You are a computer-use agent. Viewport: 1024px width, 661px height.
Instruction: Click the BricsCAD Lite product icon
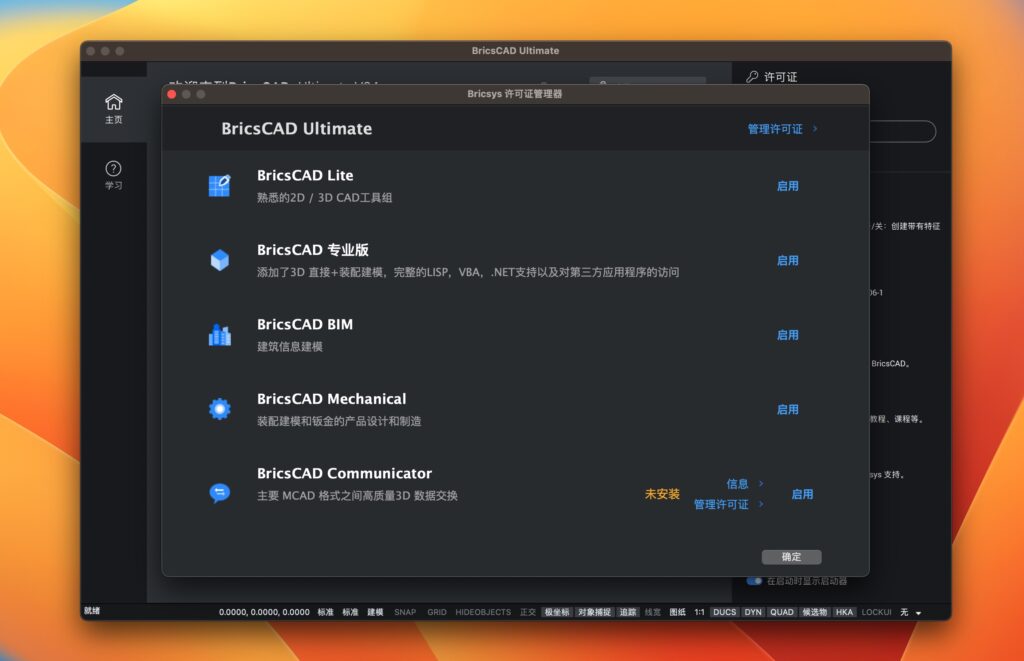tap(222, 184)
